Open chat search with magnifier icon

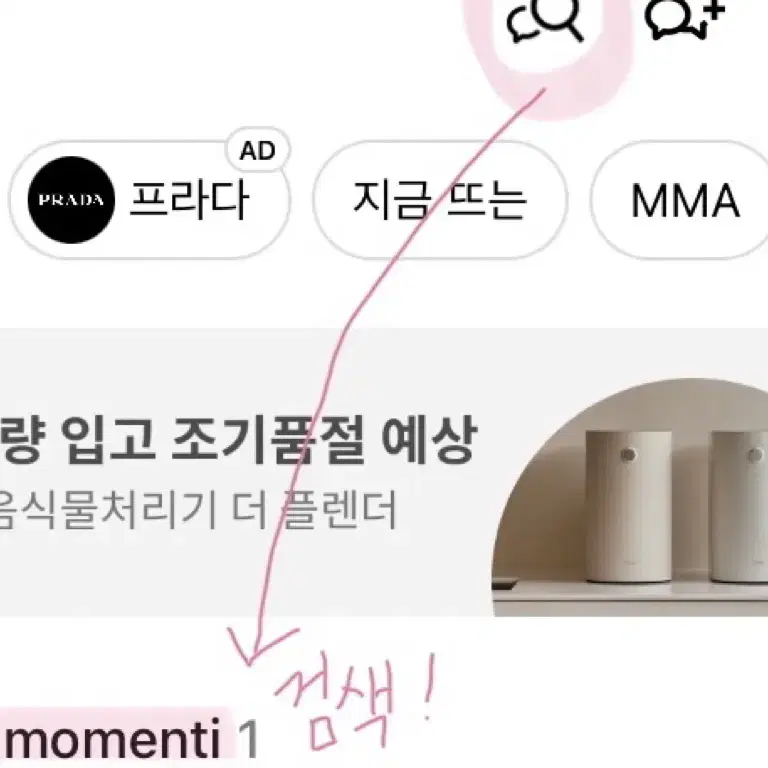click(545, 21)
